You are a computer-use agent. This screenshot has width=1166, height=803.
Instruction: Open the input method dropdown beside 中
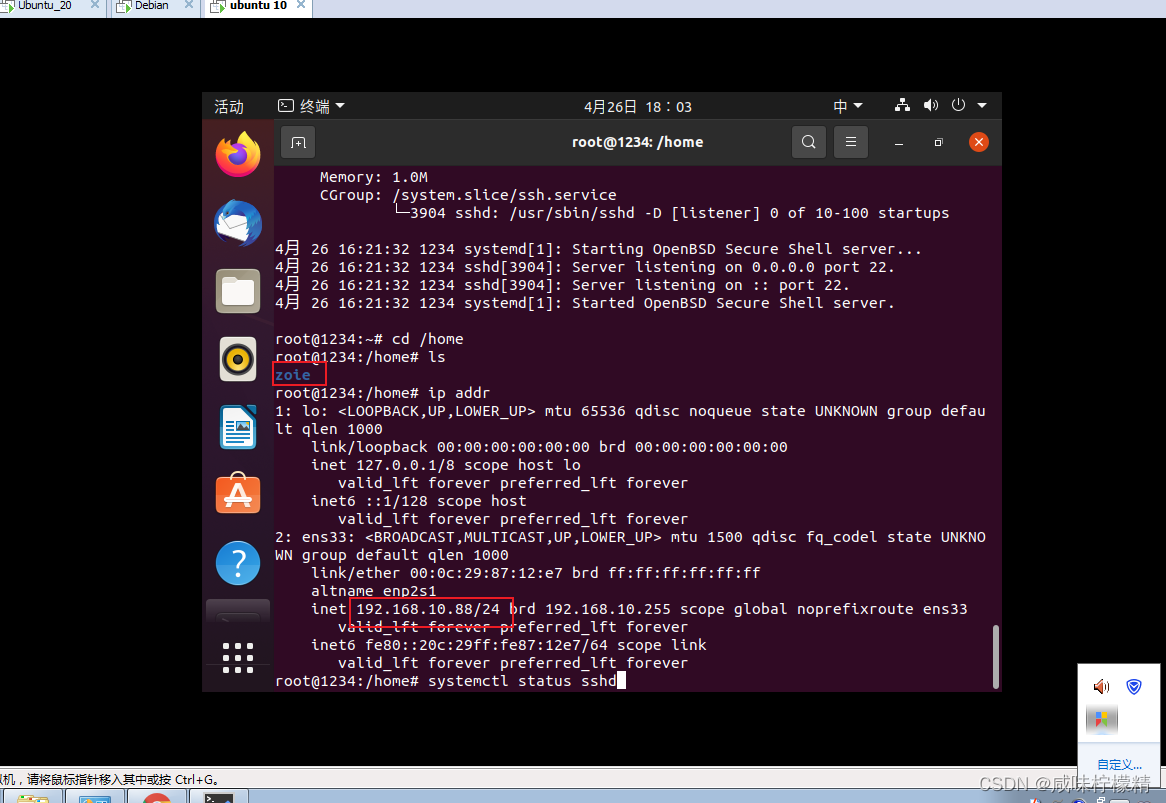858,105
